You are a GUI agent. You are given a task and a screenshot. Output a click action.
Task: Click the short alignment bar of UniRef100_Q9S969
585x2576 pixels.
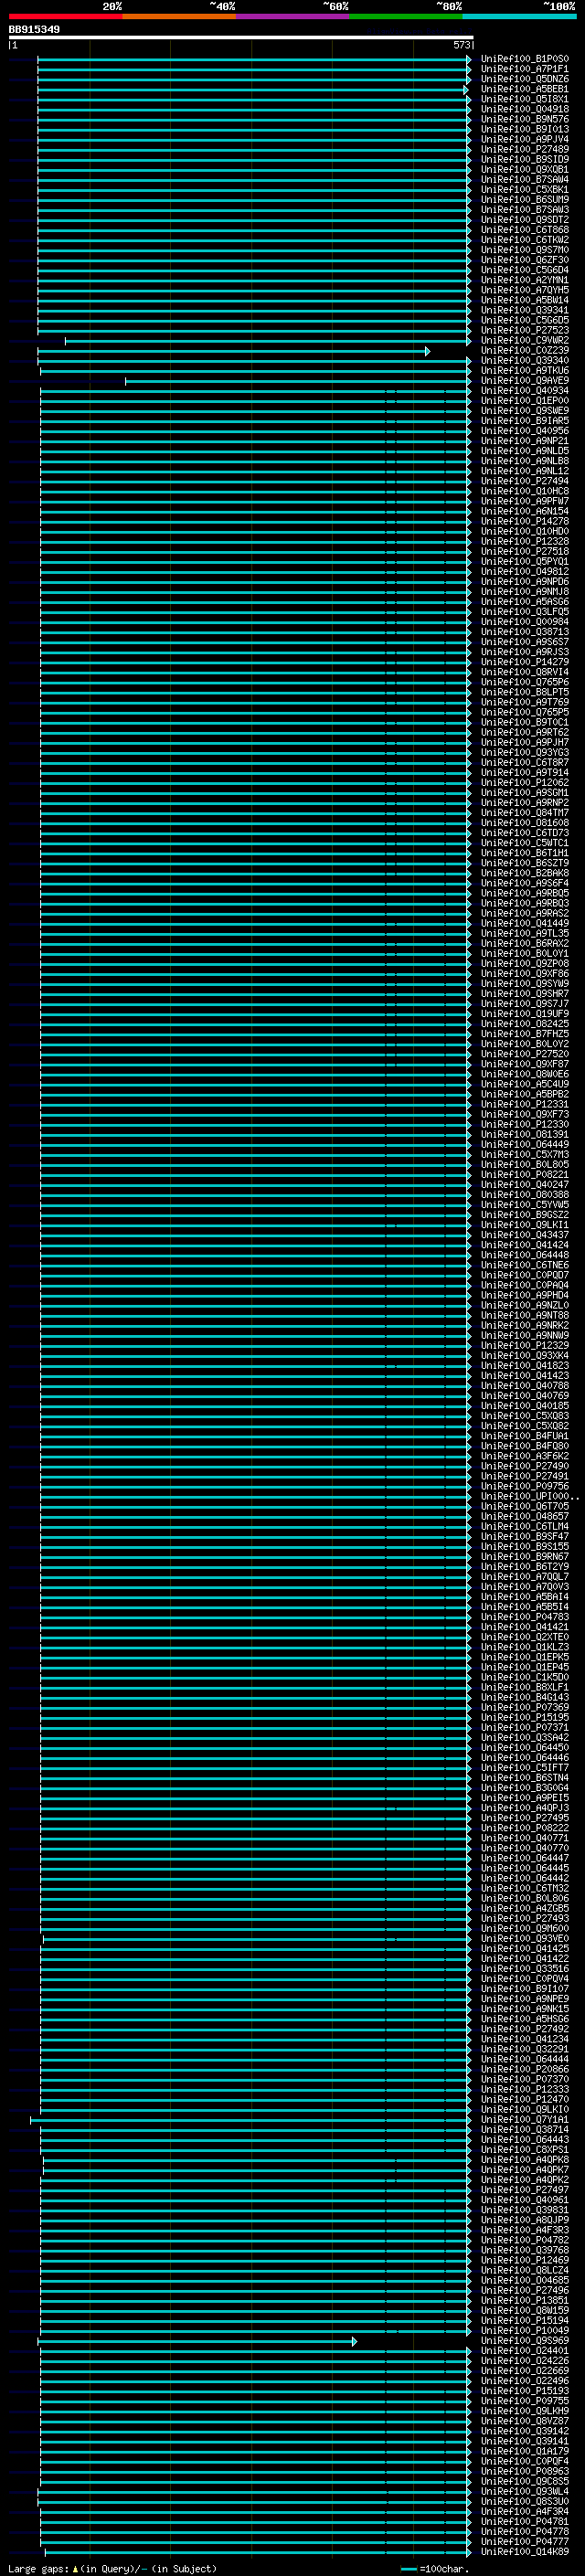(196, 2341)
